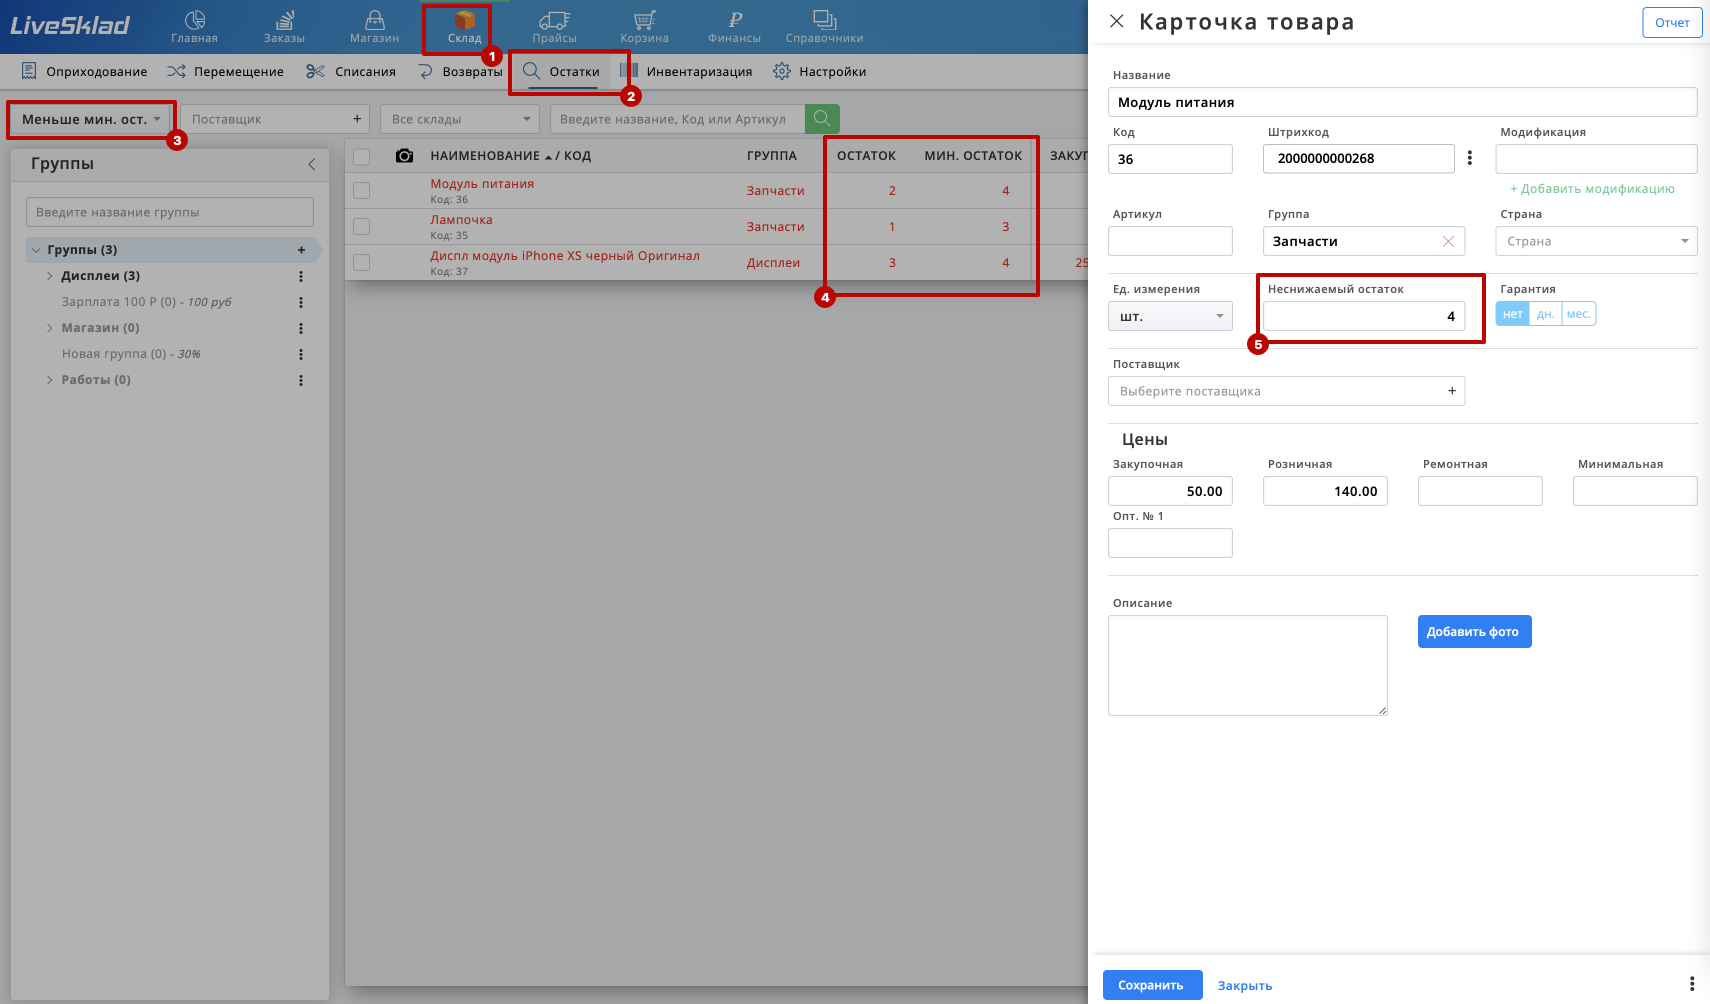Click the Сохранить button
Image resolution: width=1710 pixels, height=1004 pixels.
pyautogui.click(x=1152, y=985)
